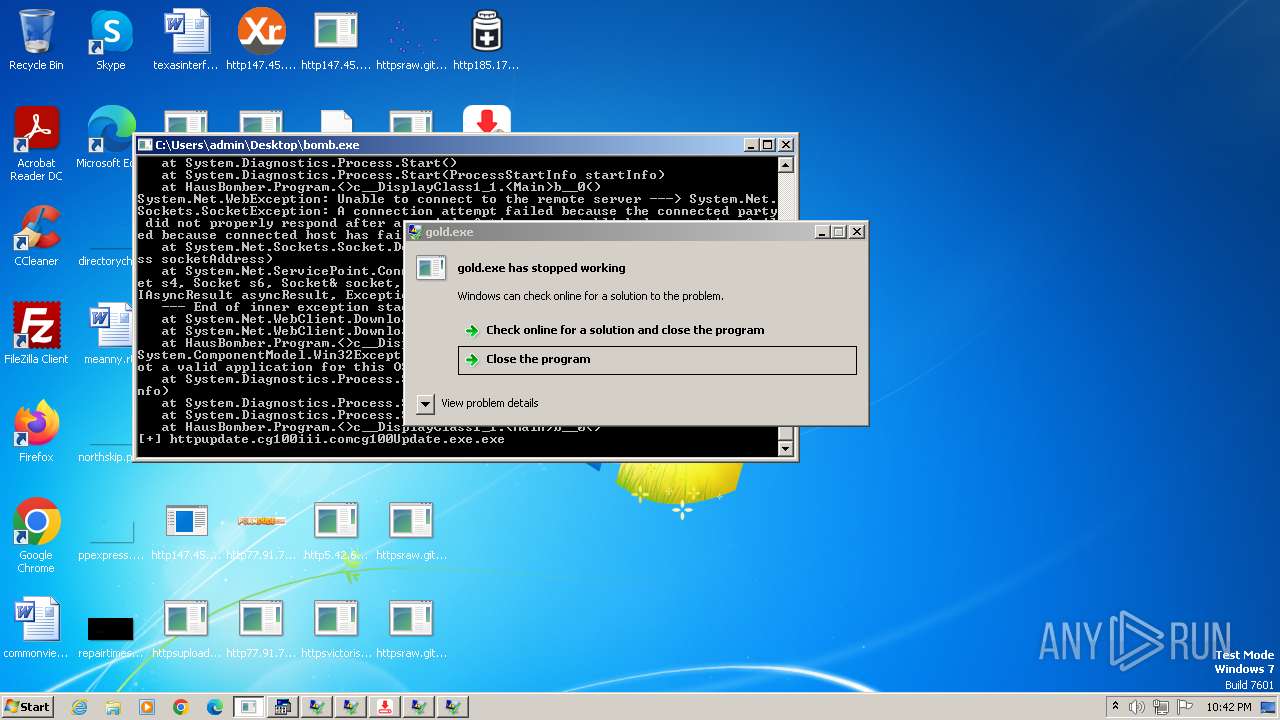Open Windows Media Player from taskbar

147,707
